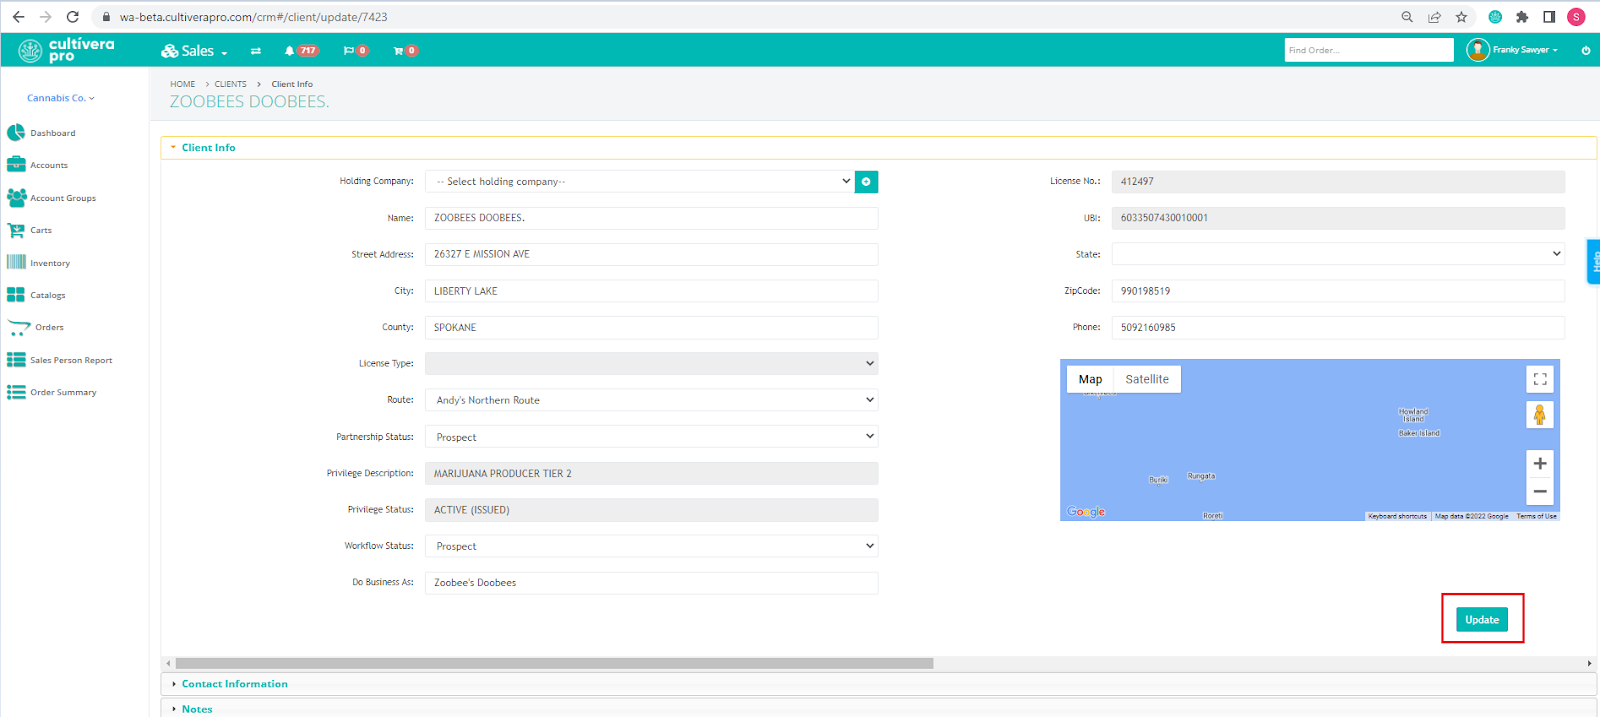Open the shopping cart icon in top bar
Viewport: 1600px width, 717px height.
coord(405,51)
